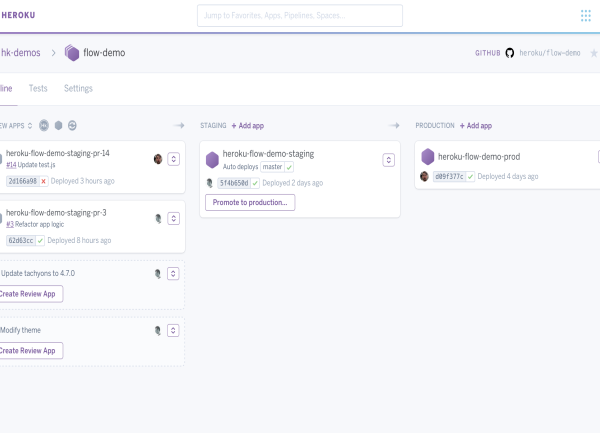Add app to the Production column
The height and width of the screenshot is (433, 600).
tap(476, 125)
